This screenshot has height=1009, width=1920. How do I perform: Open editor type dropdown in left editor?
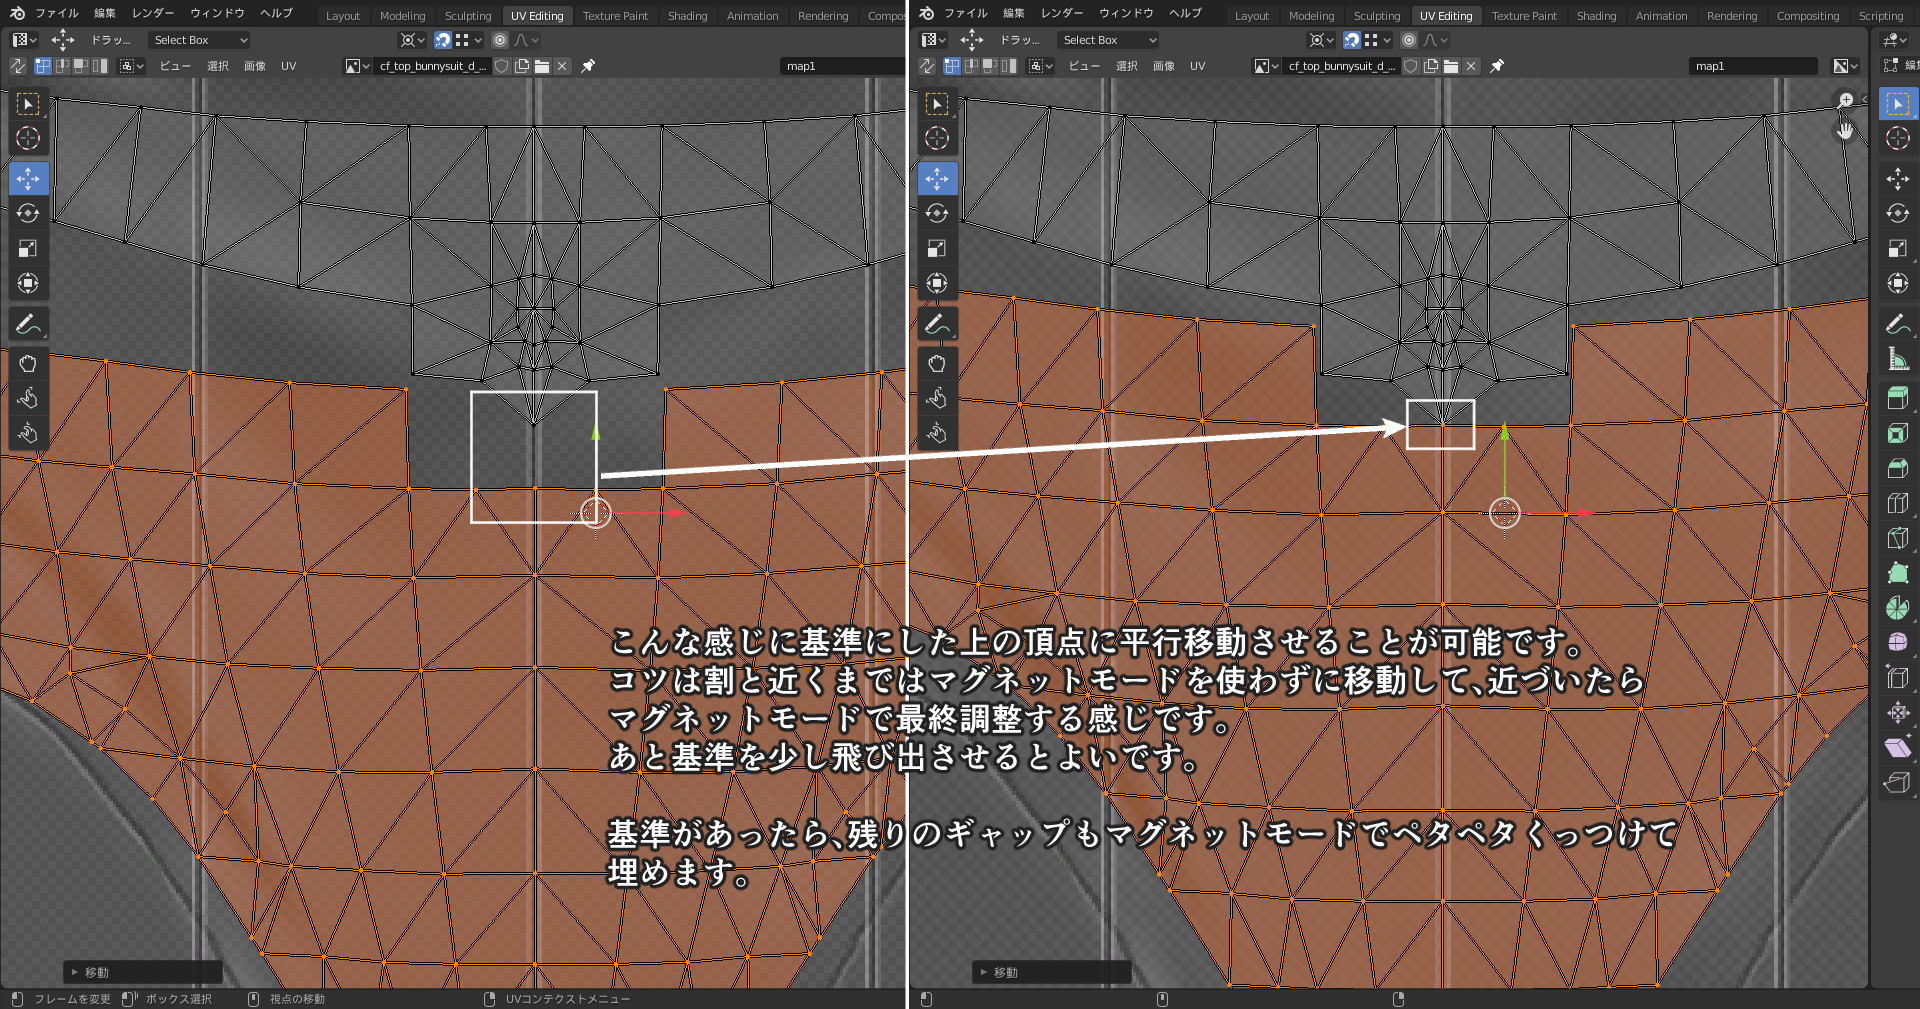click(24, 40)
